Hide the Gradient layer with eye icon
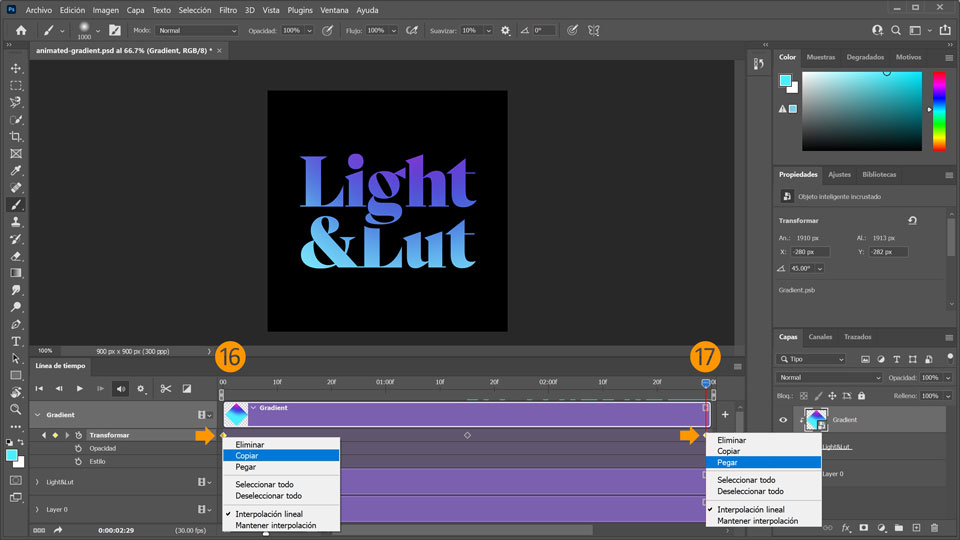Image resolution: width=960 pixels, height=540 pixels. coord(783,420)
